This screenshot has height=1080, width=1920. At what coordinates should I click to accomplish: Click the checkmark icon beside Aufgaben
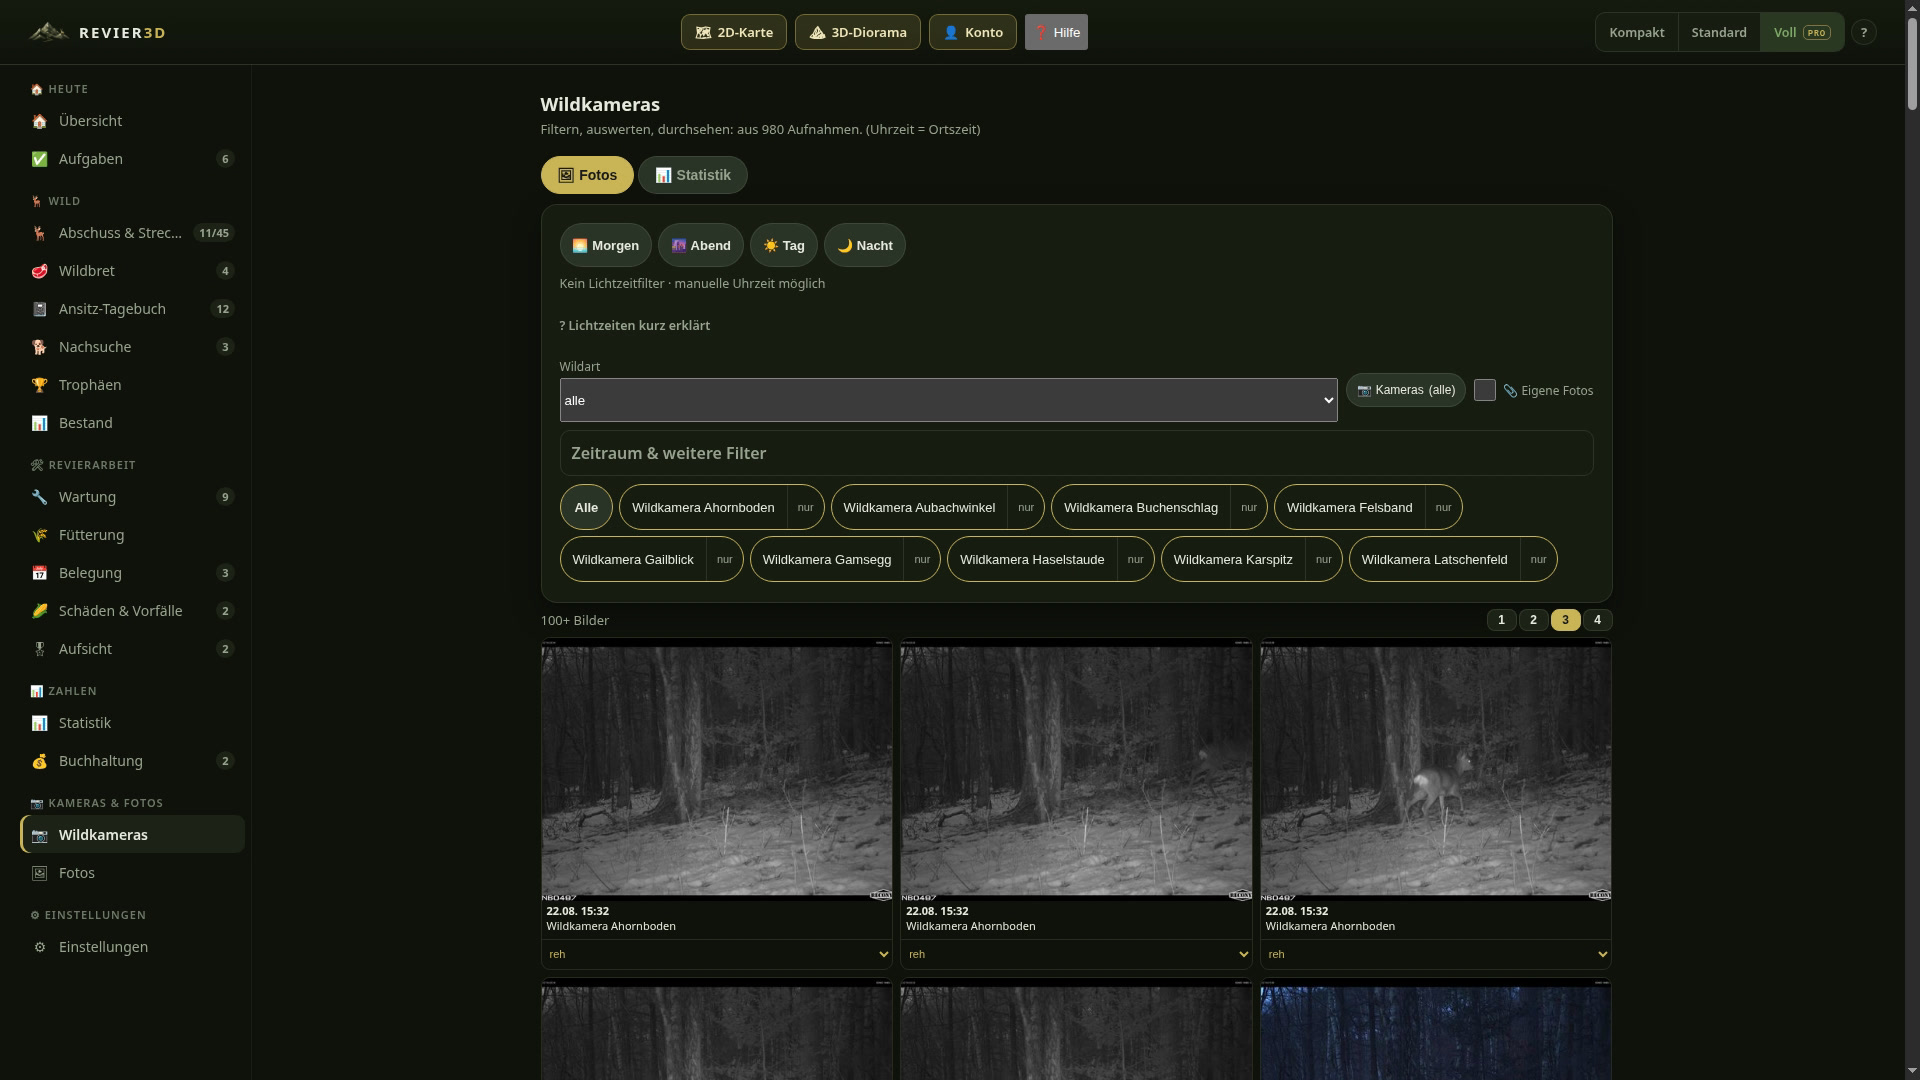39,159
